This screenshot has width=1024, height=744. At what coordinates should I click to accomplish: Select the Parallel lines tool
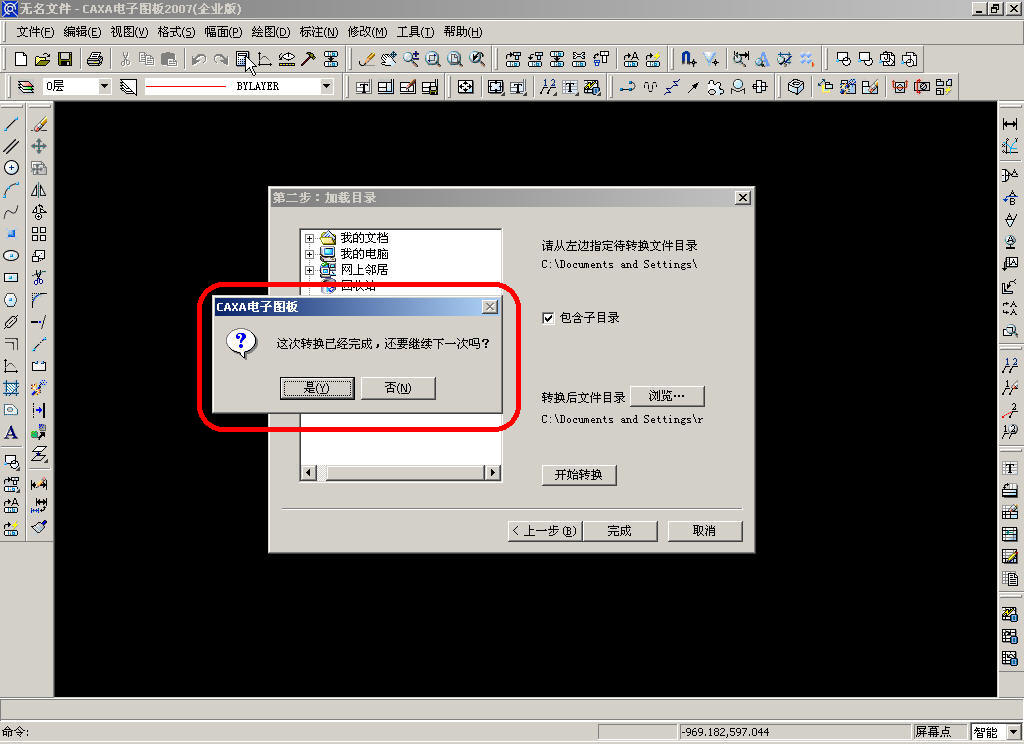point(11,146)
